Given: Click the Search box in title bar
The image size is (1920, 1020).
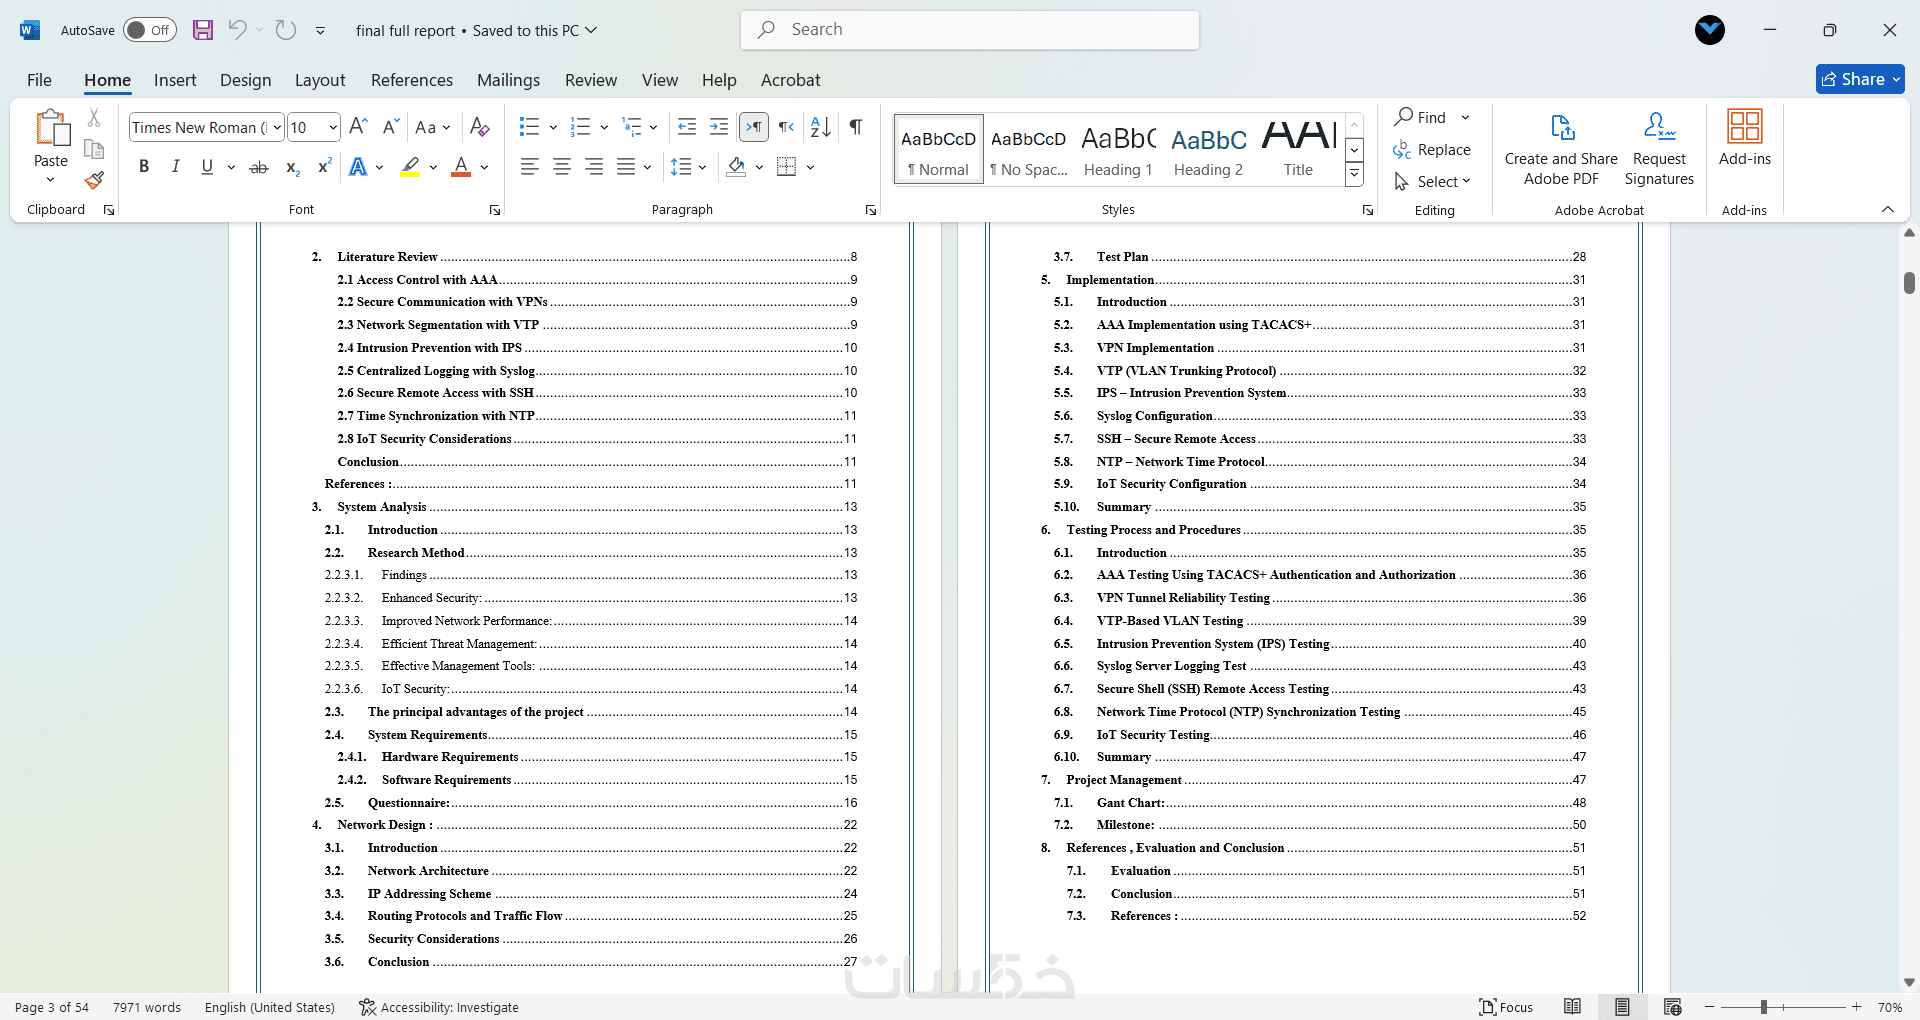Looking at the screenshot, I should [x=970, y=30].
